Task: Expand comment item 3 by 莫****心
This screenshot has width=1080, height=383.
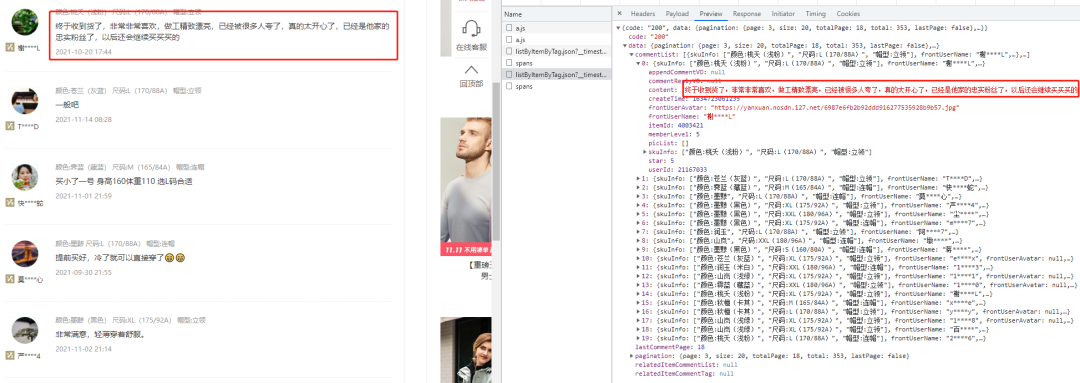Action: tap(638, 196)
